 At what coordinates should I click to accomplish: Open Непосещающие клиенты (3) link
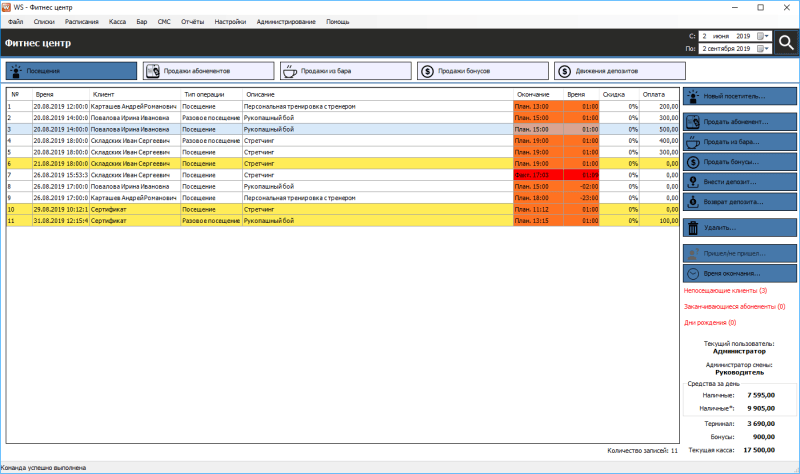725,290
